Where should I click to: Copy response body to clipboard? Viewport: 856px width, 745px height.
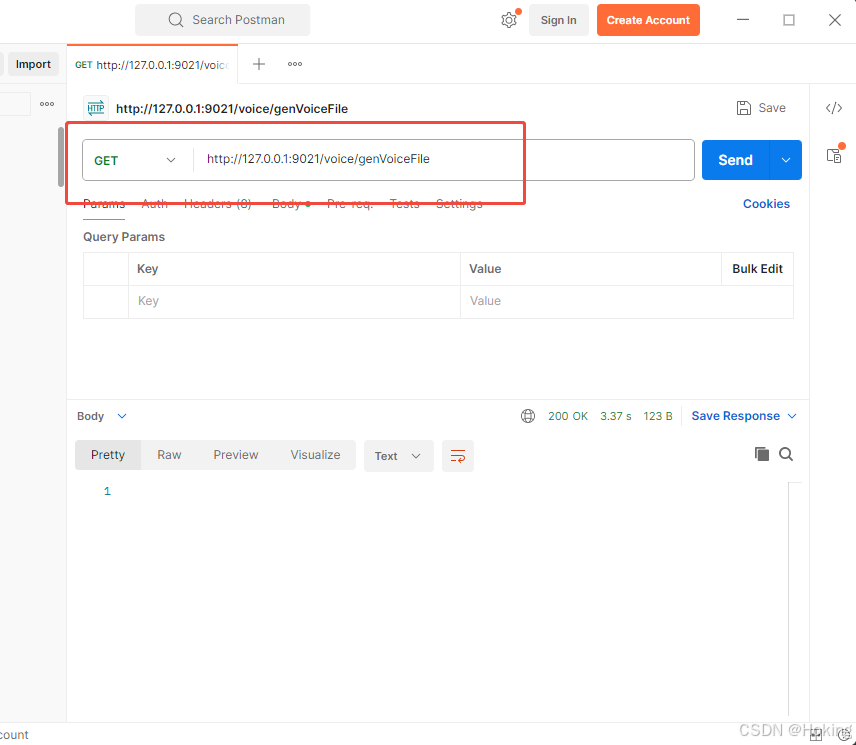762,454
